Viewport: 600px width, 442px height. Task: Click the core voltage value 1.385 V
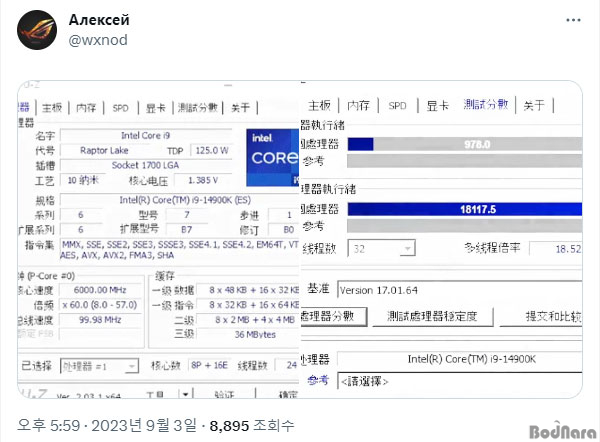(203, 180)
